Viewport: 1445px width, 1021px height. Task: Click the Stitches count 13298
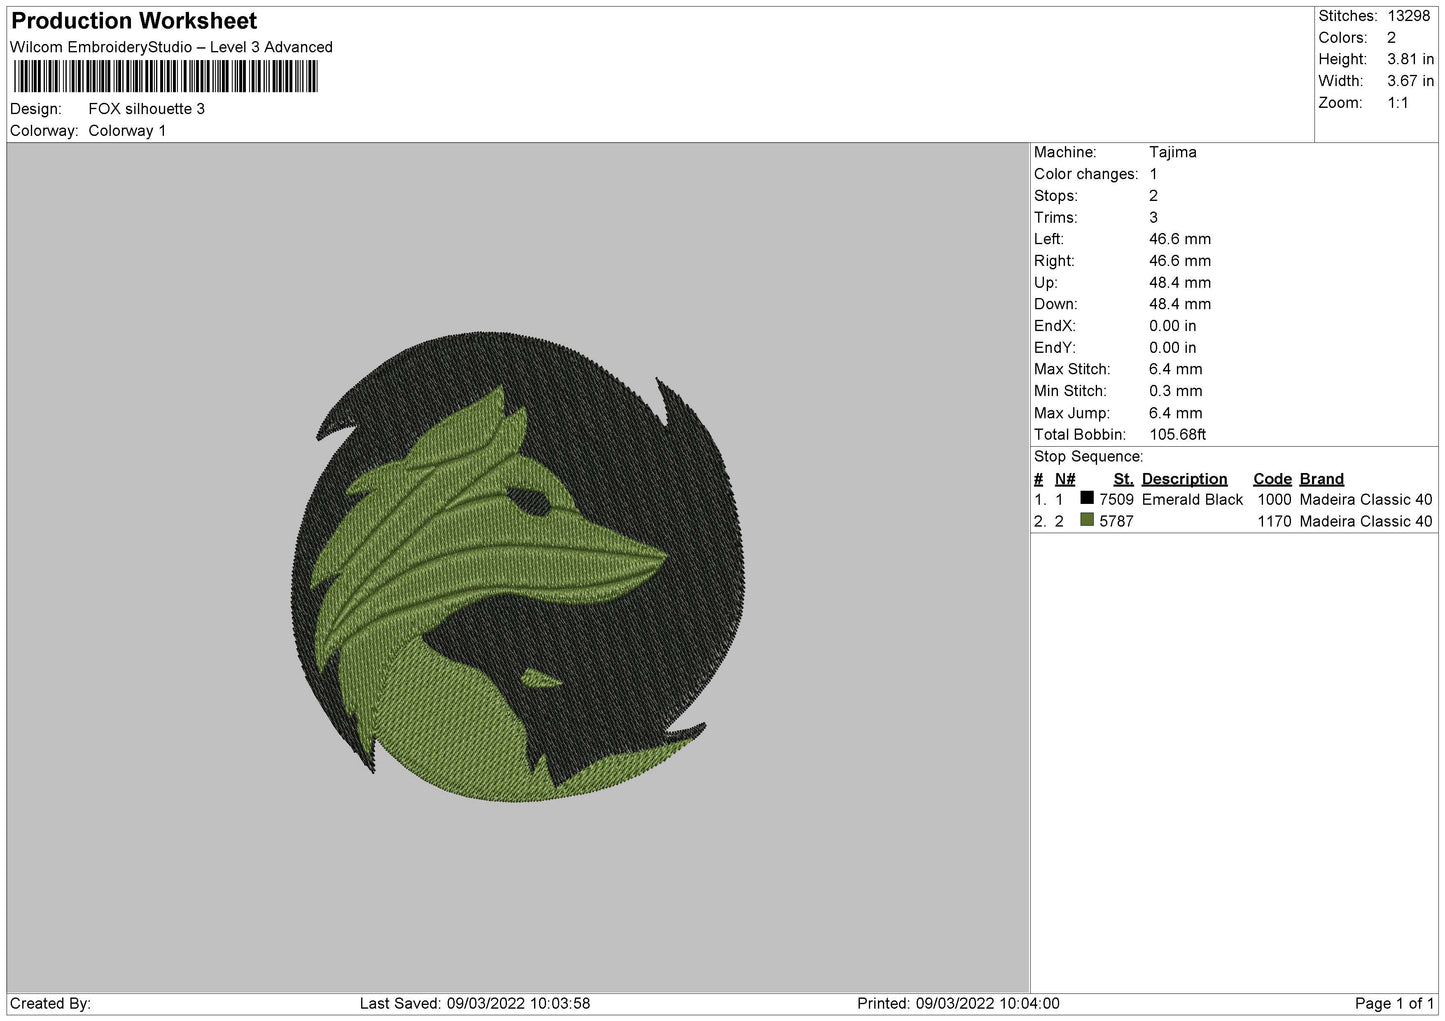1408,16
